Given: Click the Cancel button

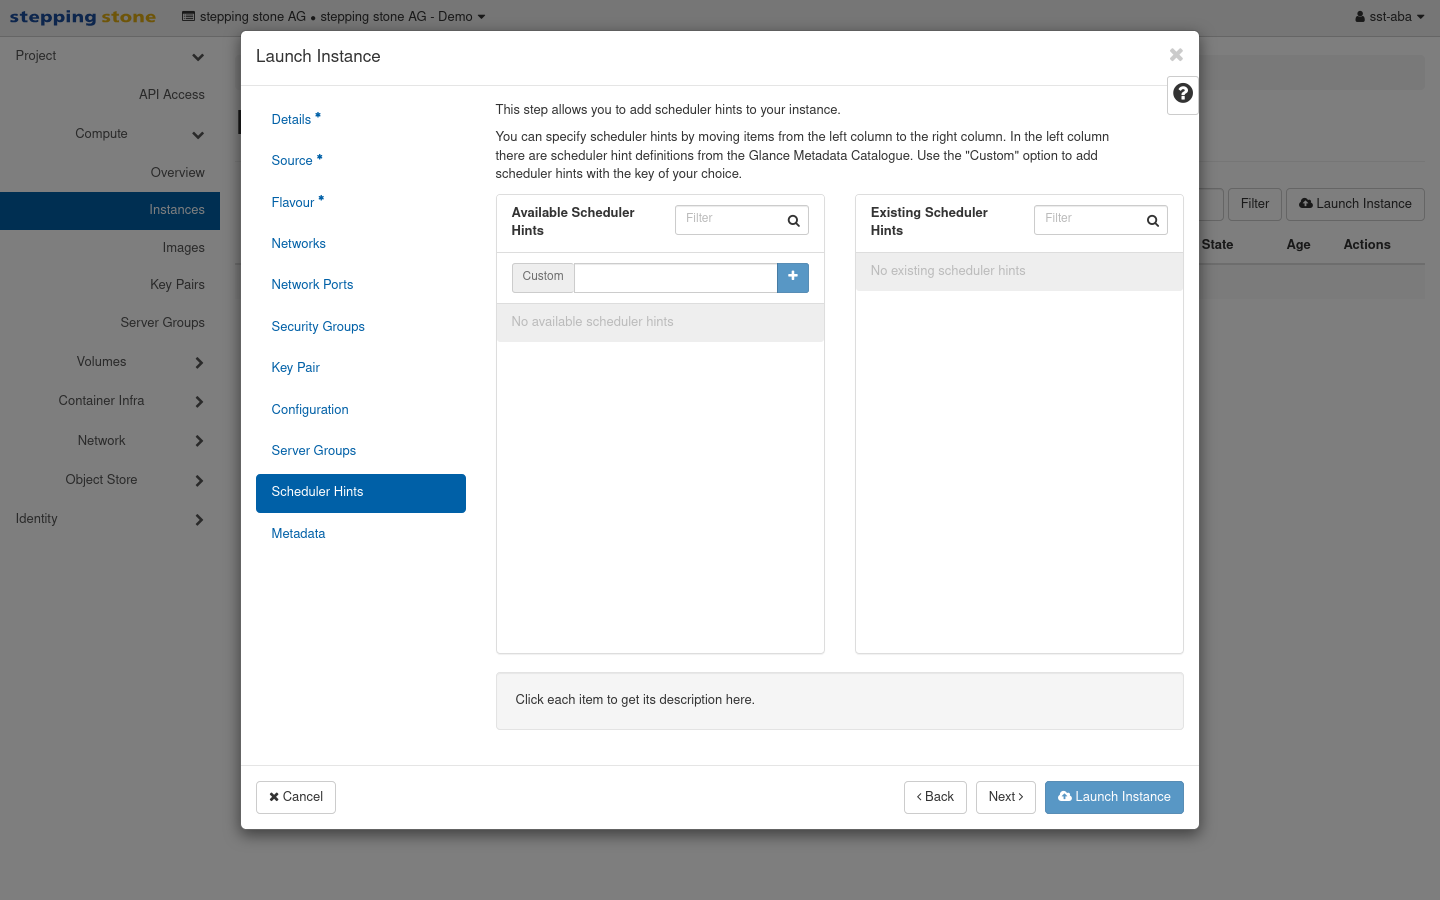Looking at the screenshot, I should [x=296, y=797].
